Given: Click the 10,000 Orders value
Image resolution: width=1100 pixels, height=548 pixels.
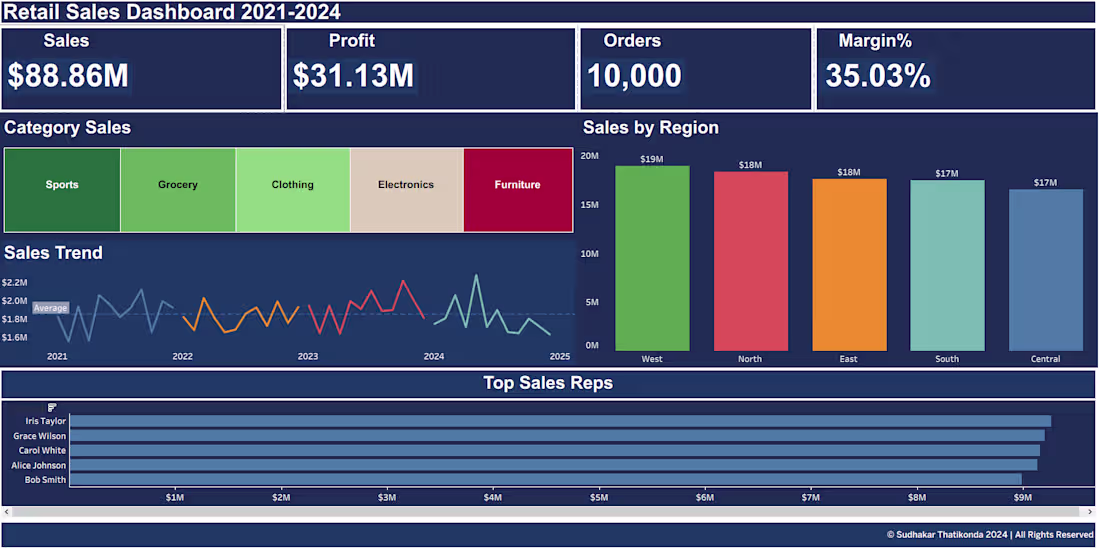Looking at the screenshot, I should (634, 76).
